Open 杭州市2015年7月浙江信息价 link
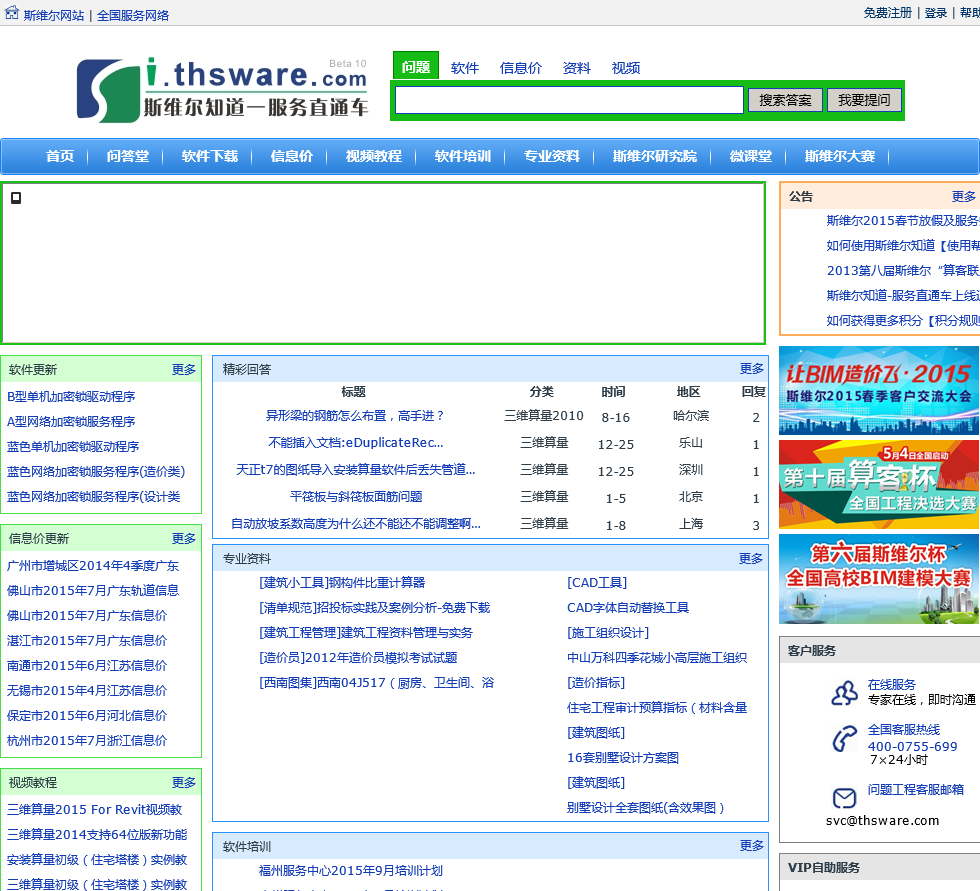Image resolution: width=980 pixels, height=891 pixels. [87, 740]
